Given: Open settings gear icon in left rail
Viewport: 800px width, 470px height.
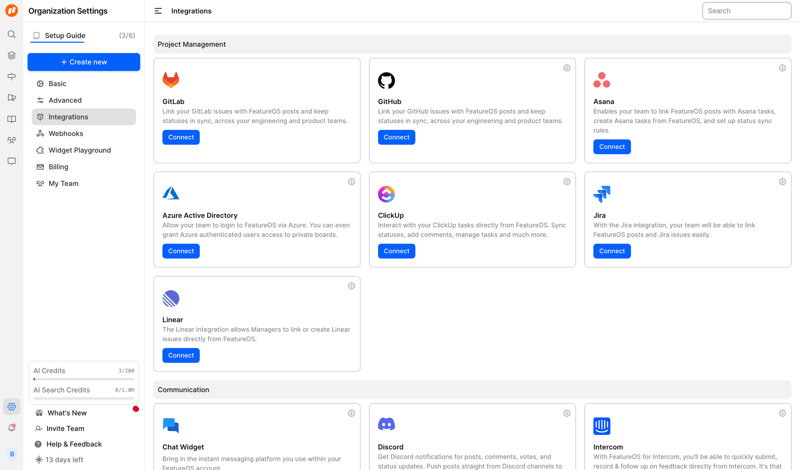Looking at the screenshot, I should click(11, 407).
